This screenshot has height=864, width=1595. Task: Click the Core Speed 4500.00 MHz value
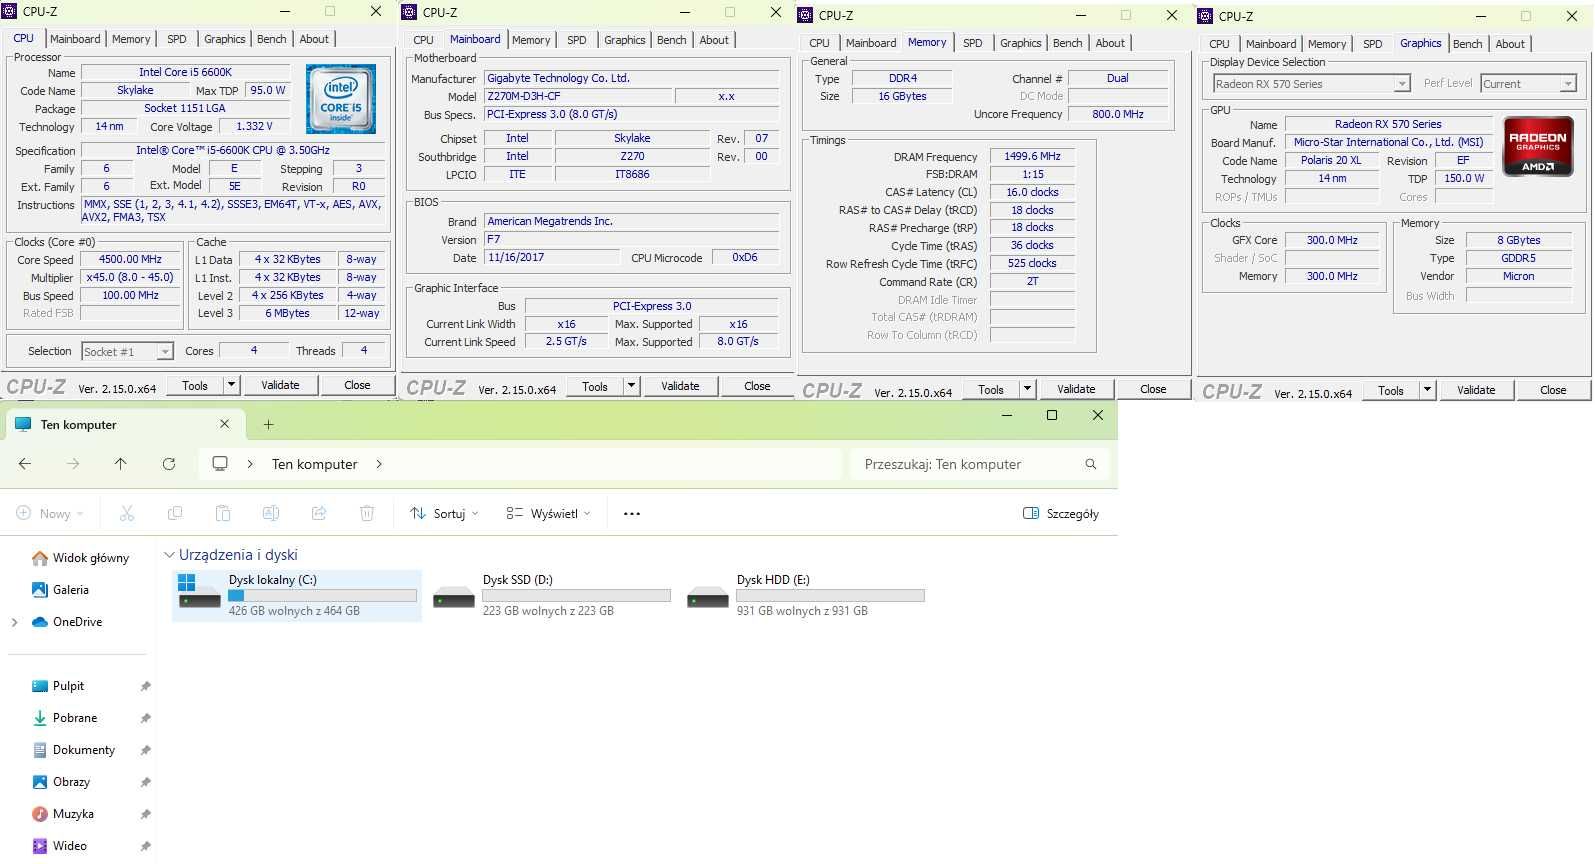pos(130,259)
